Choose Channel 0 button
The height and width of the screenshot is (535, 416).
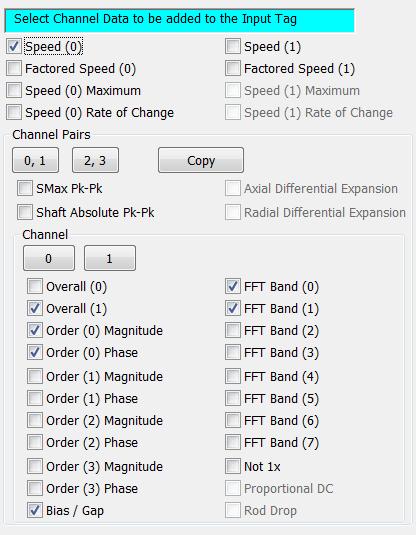pos(49,258)
